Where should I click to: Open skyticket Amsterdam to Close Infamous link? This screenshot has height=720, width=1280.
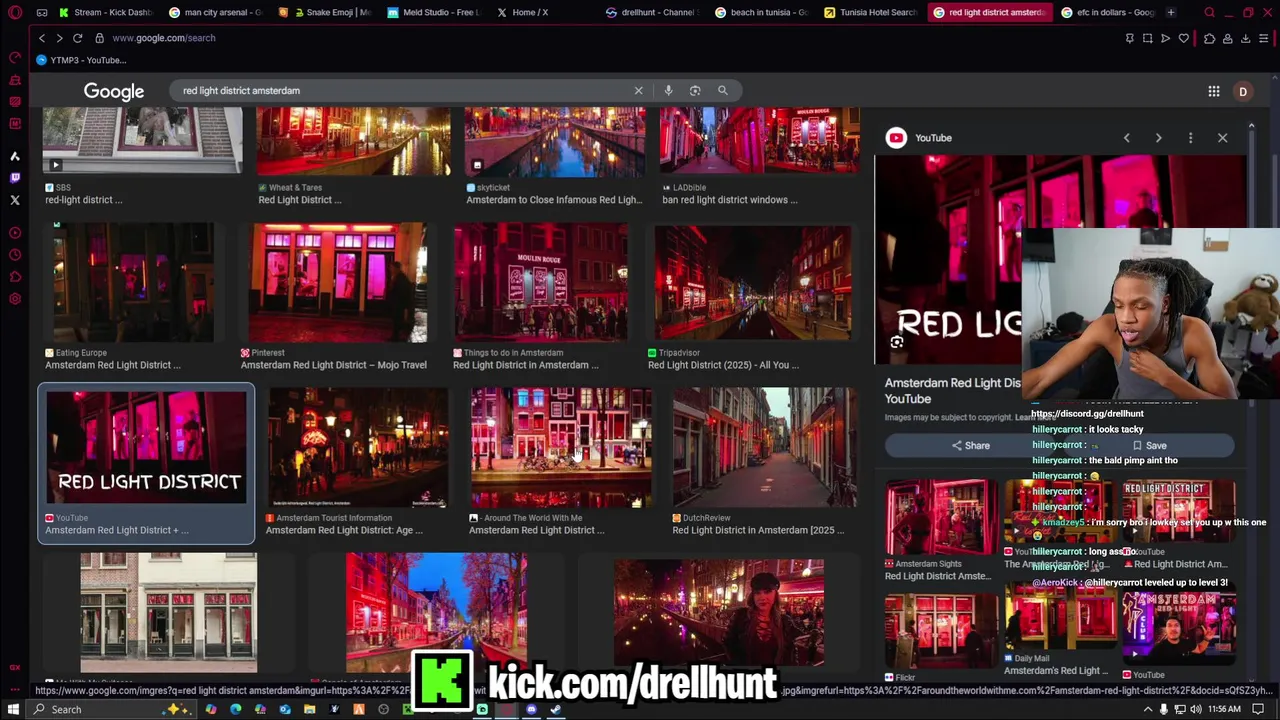coord(554,200)
